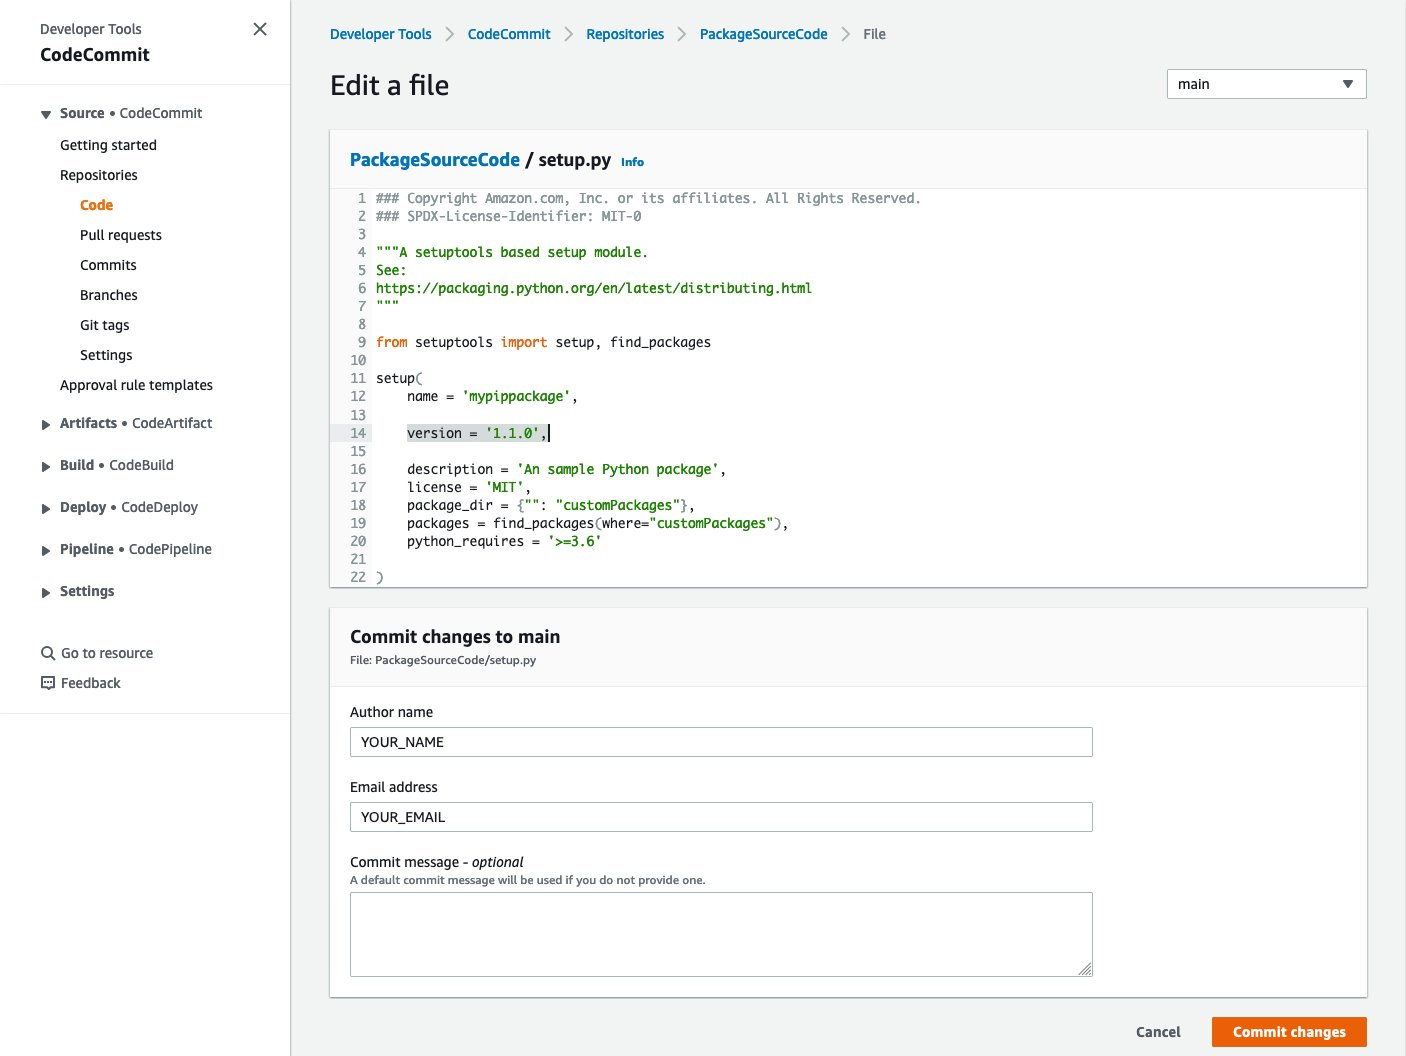
Task: Click the Feedback icon in the sidebar
Action: click(48, 683)
